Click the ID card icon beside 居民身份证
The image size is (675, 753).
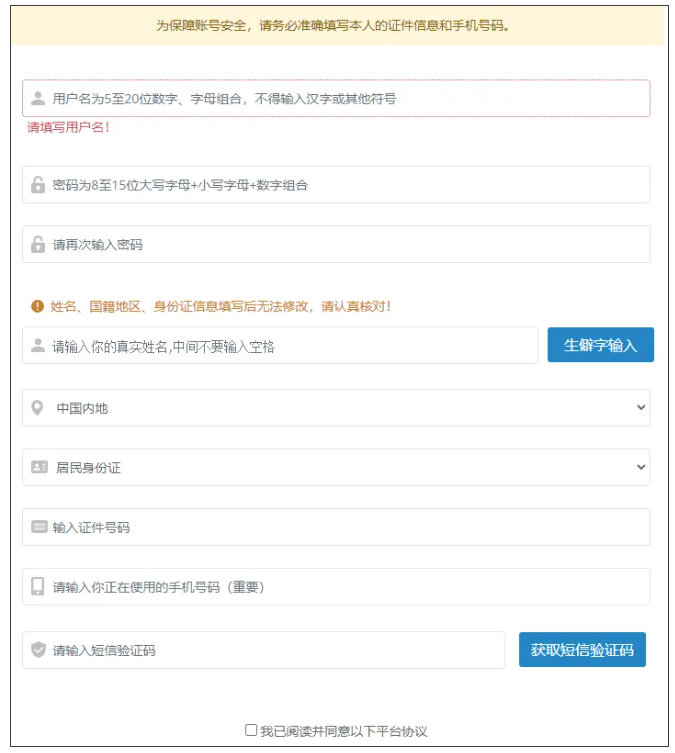click(x=39, y=467)
